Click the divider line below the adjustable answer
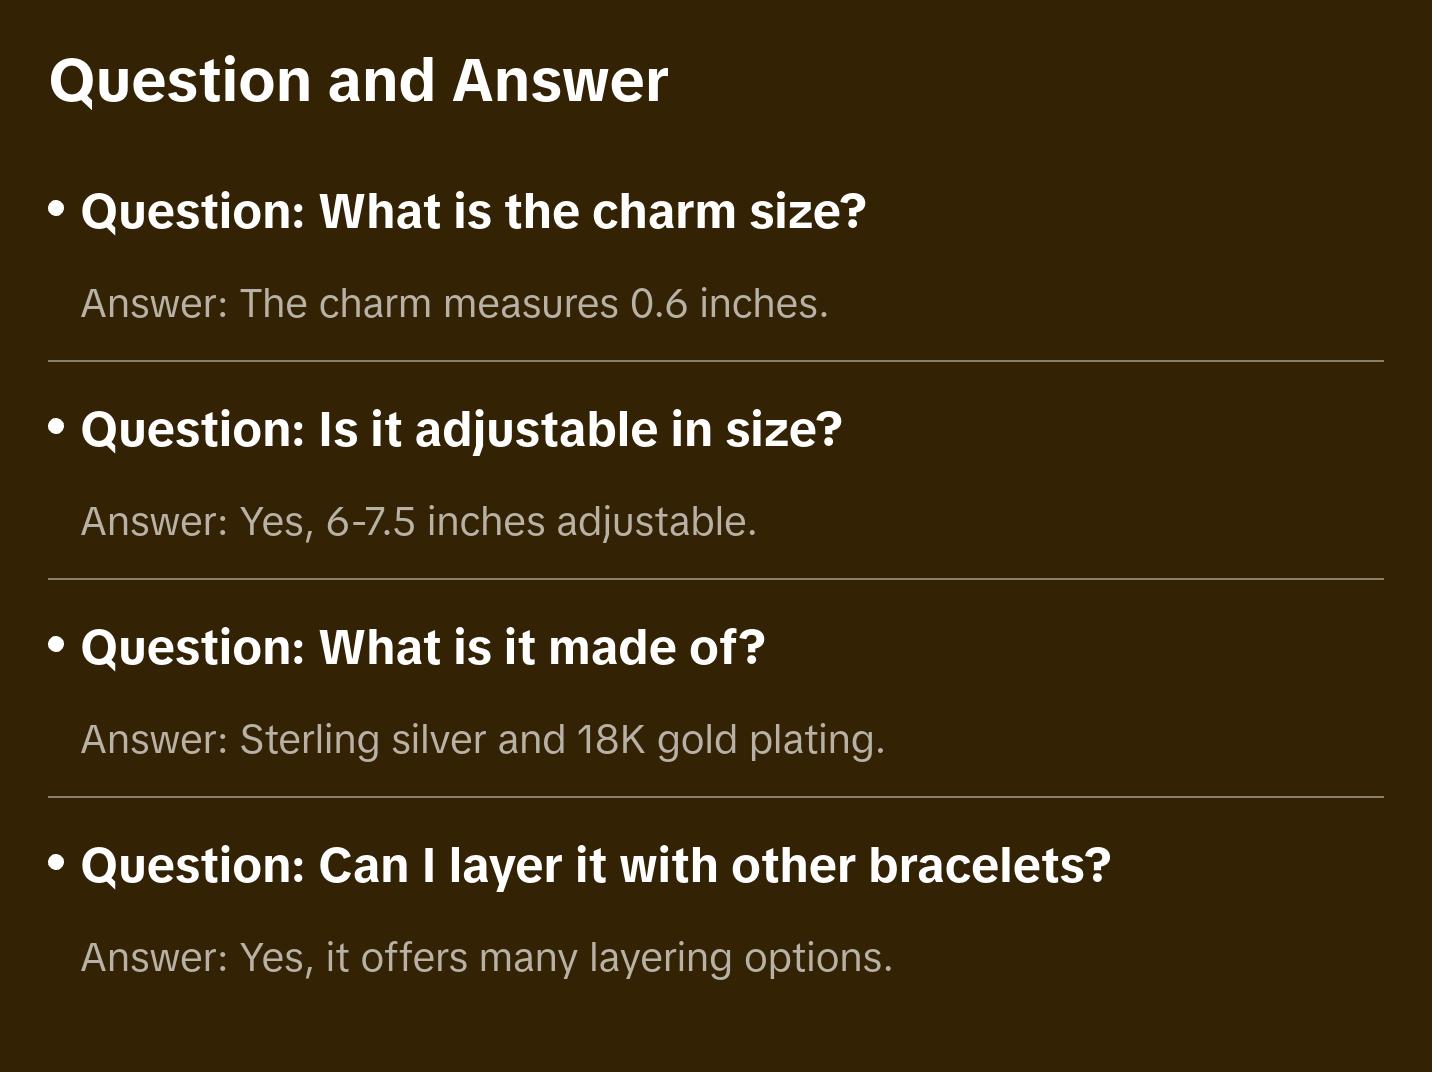 716,579
